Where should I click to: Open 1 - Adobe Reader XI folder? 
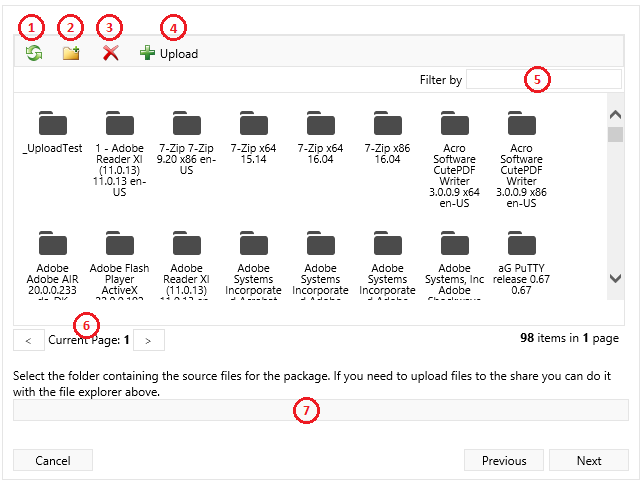coord(119,125)
